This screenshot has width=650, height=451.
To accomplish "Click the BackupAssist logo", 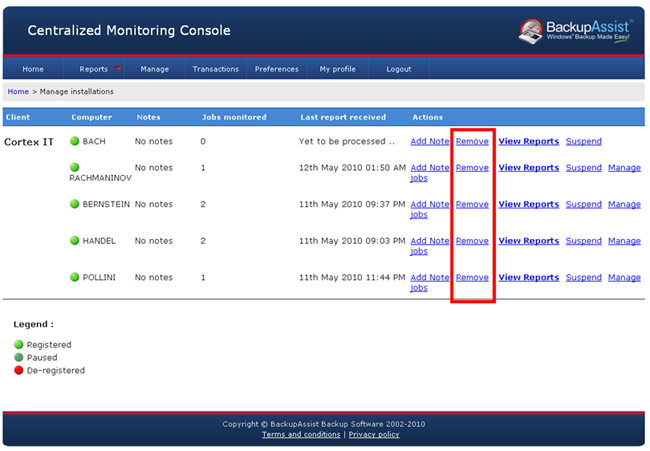I will click(575, 31).
